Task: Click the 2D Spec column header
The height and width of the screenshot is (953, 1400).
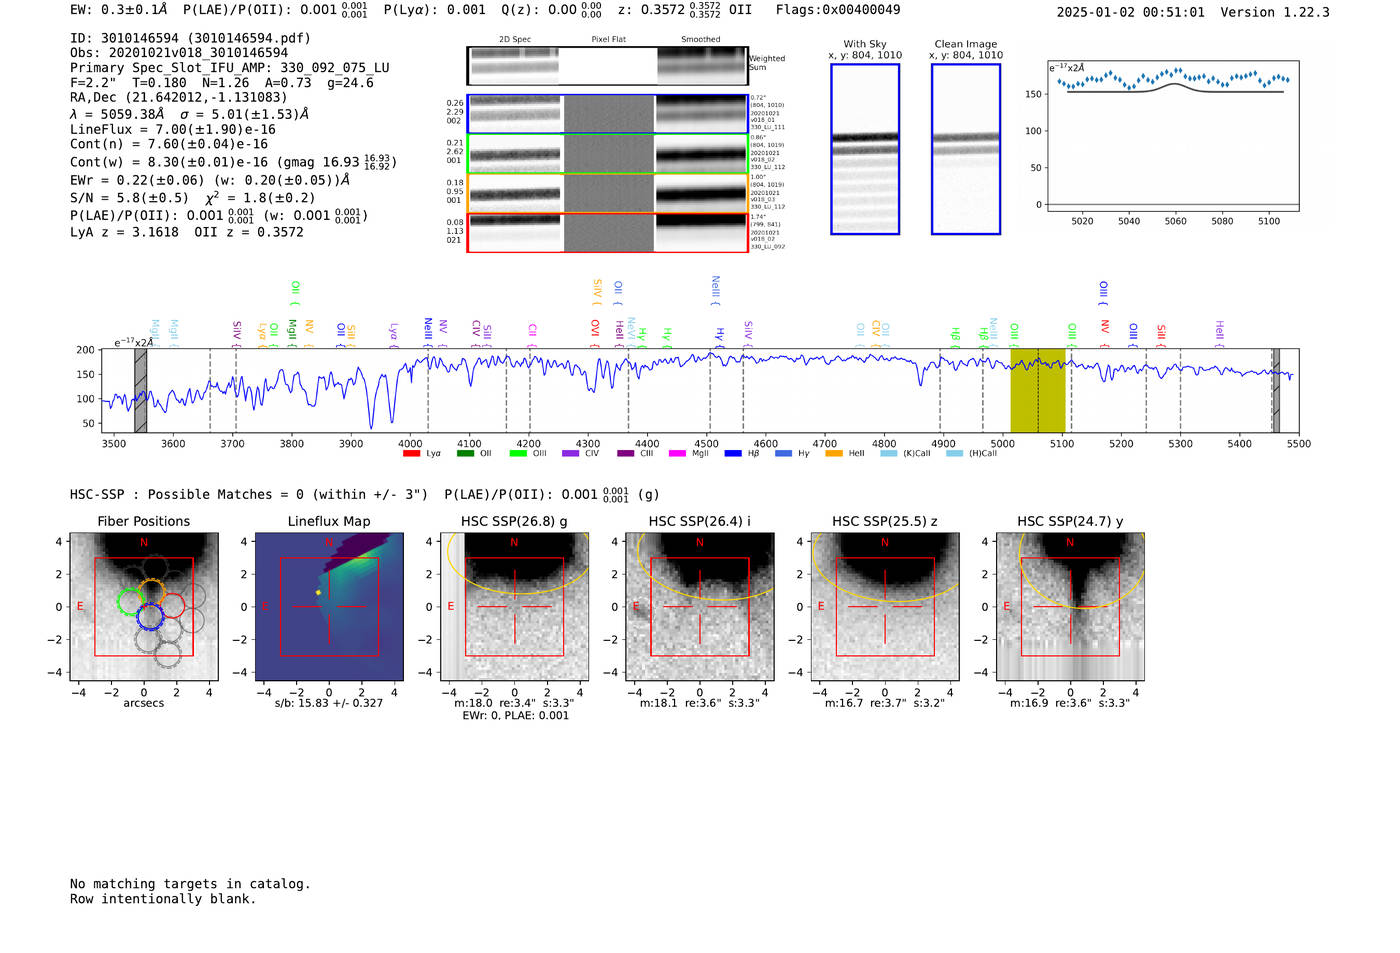Action: [515, 40]
